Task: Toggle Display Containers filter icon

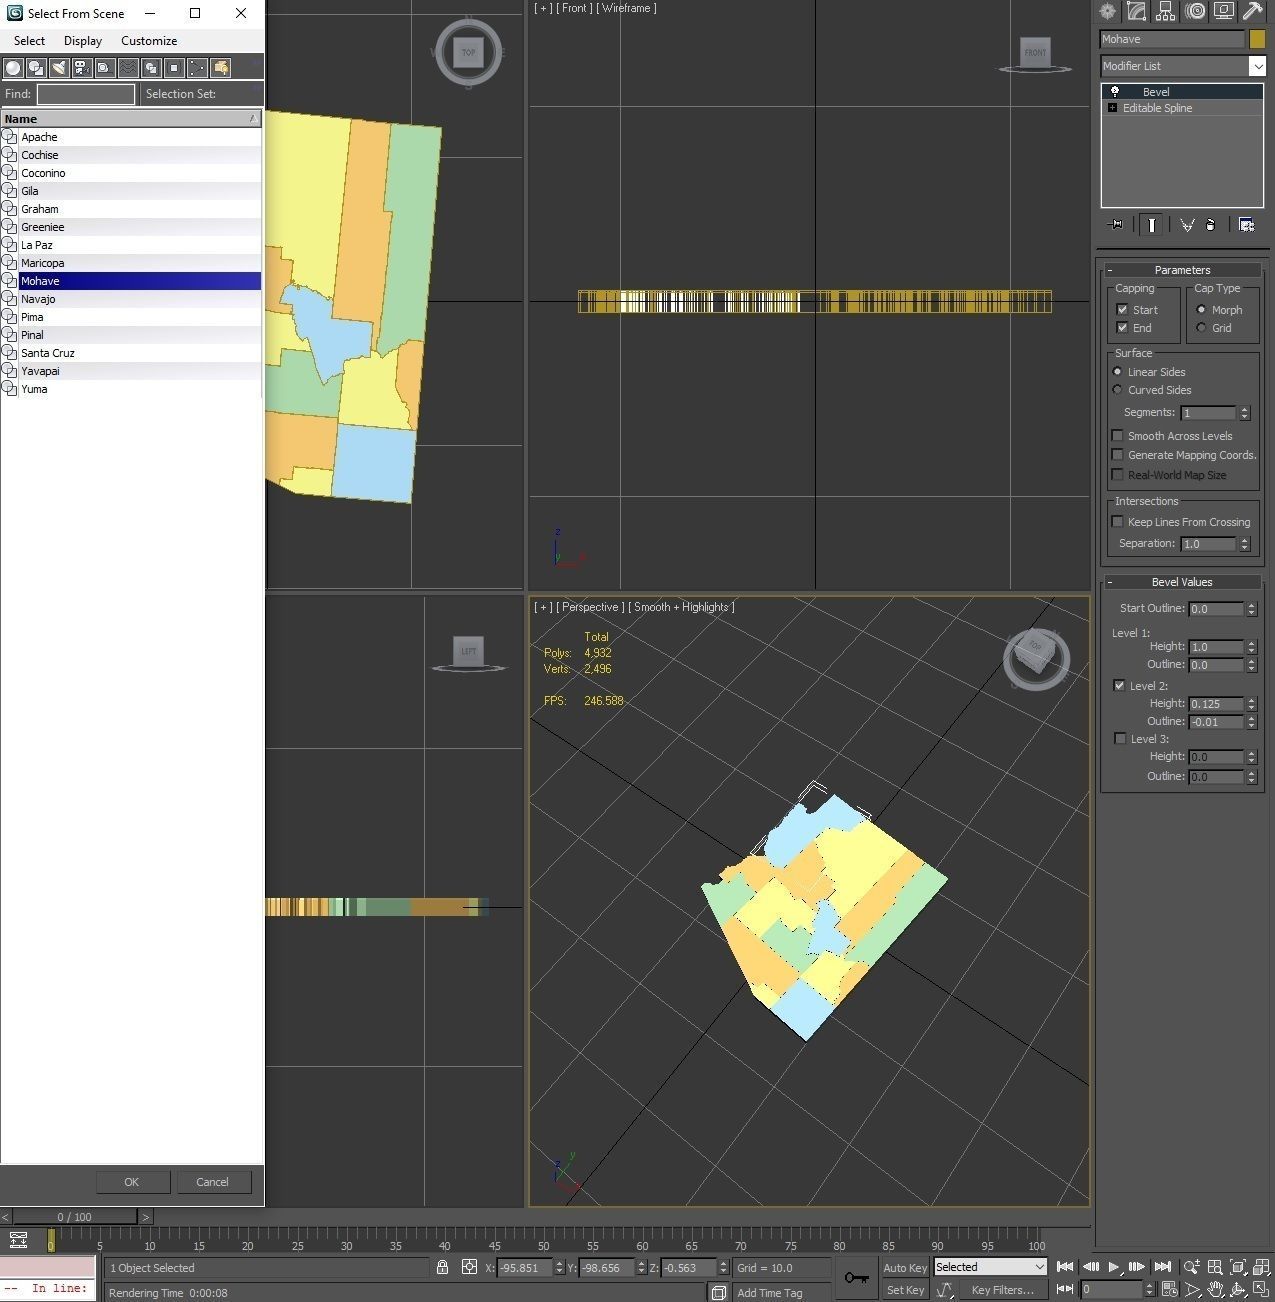Action: pos(220,68)
